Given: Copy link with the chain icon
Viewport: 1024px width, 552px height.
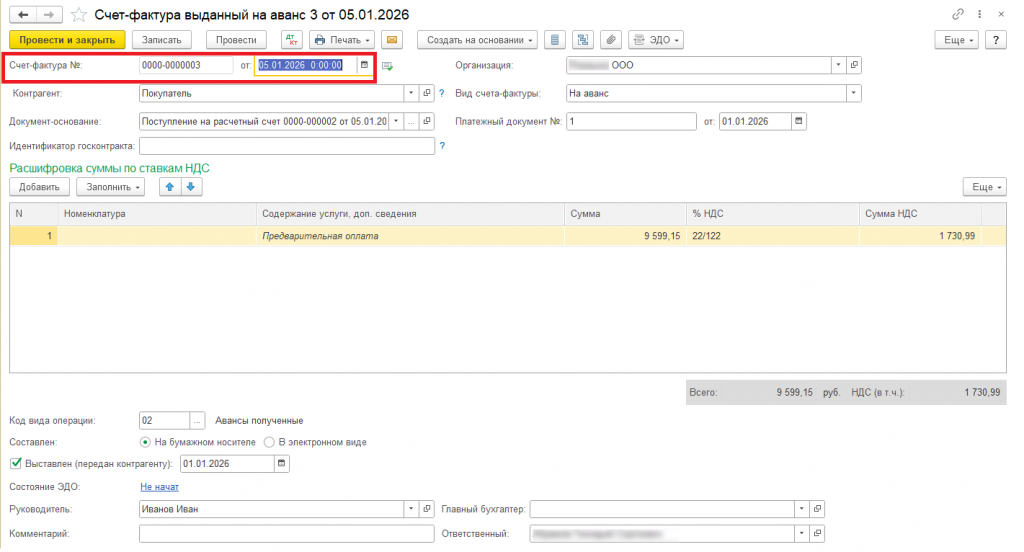Looking at the screenshot, I should tap(957, 14).
